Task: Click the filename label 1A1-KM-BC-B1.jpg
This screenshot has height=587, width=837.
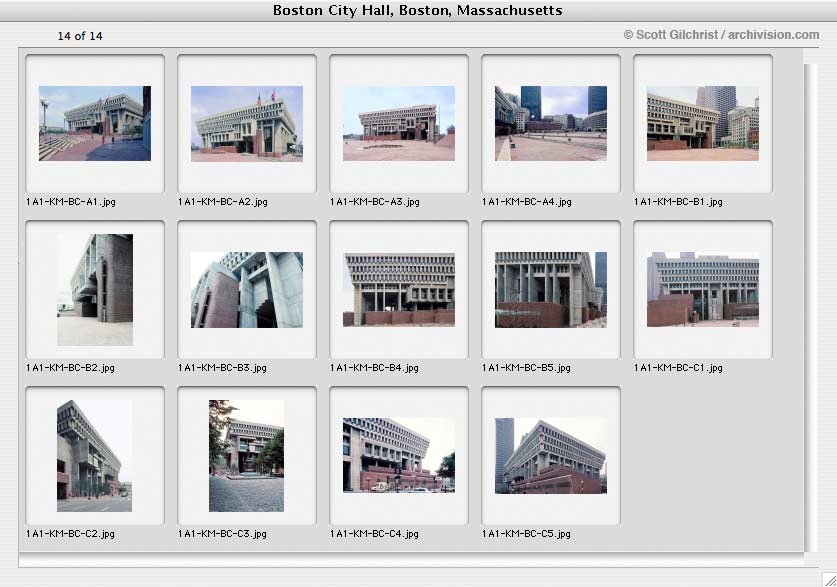Action: [x=678, y=202]
